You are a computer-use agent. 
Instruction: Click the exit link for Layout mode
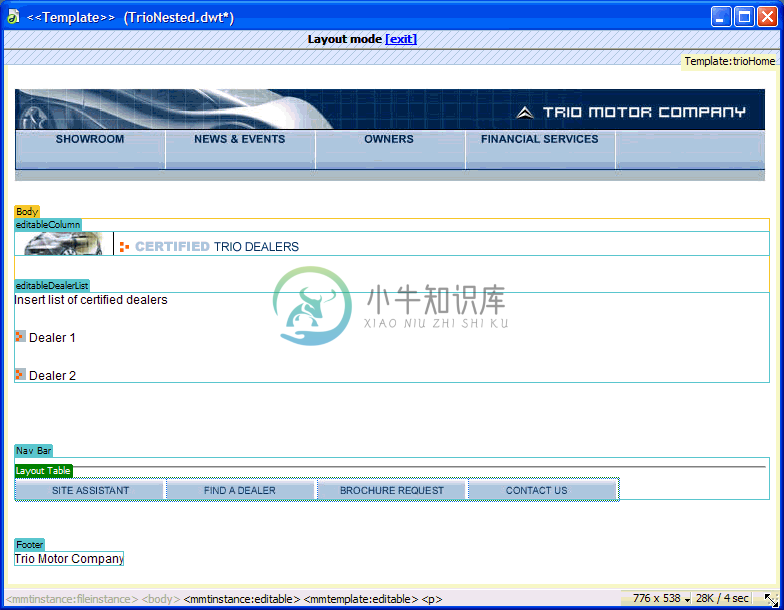click(401, 39)
